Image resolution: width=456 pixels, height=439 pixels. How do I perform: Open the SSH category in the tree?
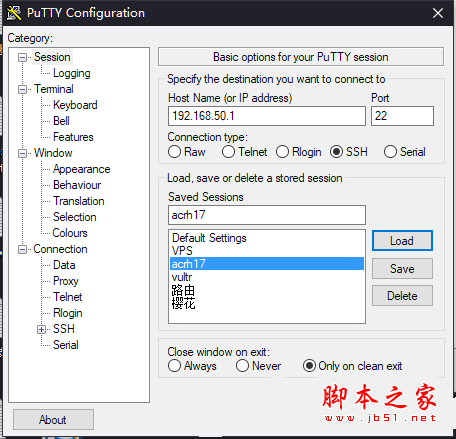tap(64, 329)
